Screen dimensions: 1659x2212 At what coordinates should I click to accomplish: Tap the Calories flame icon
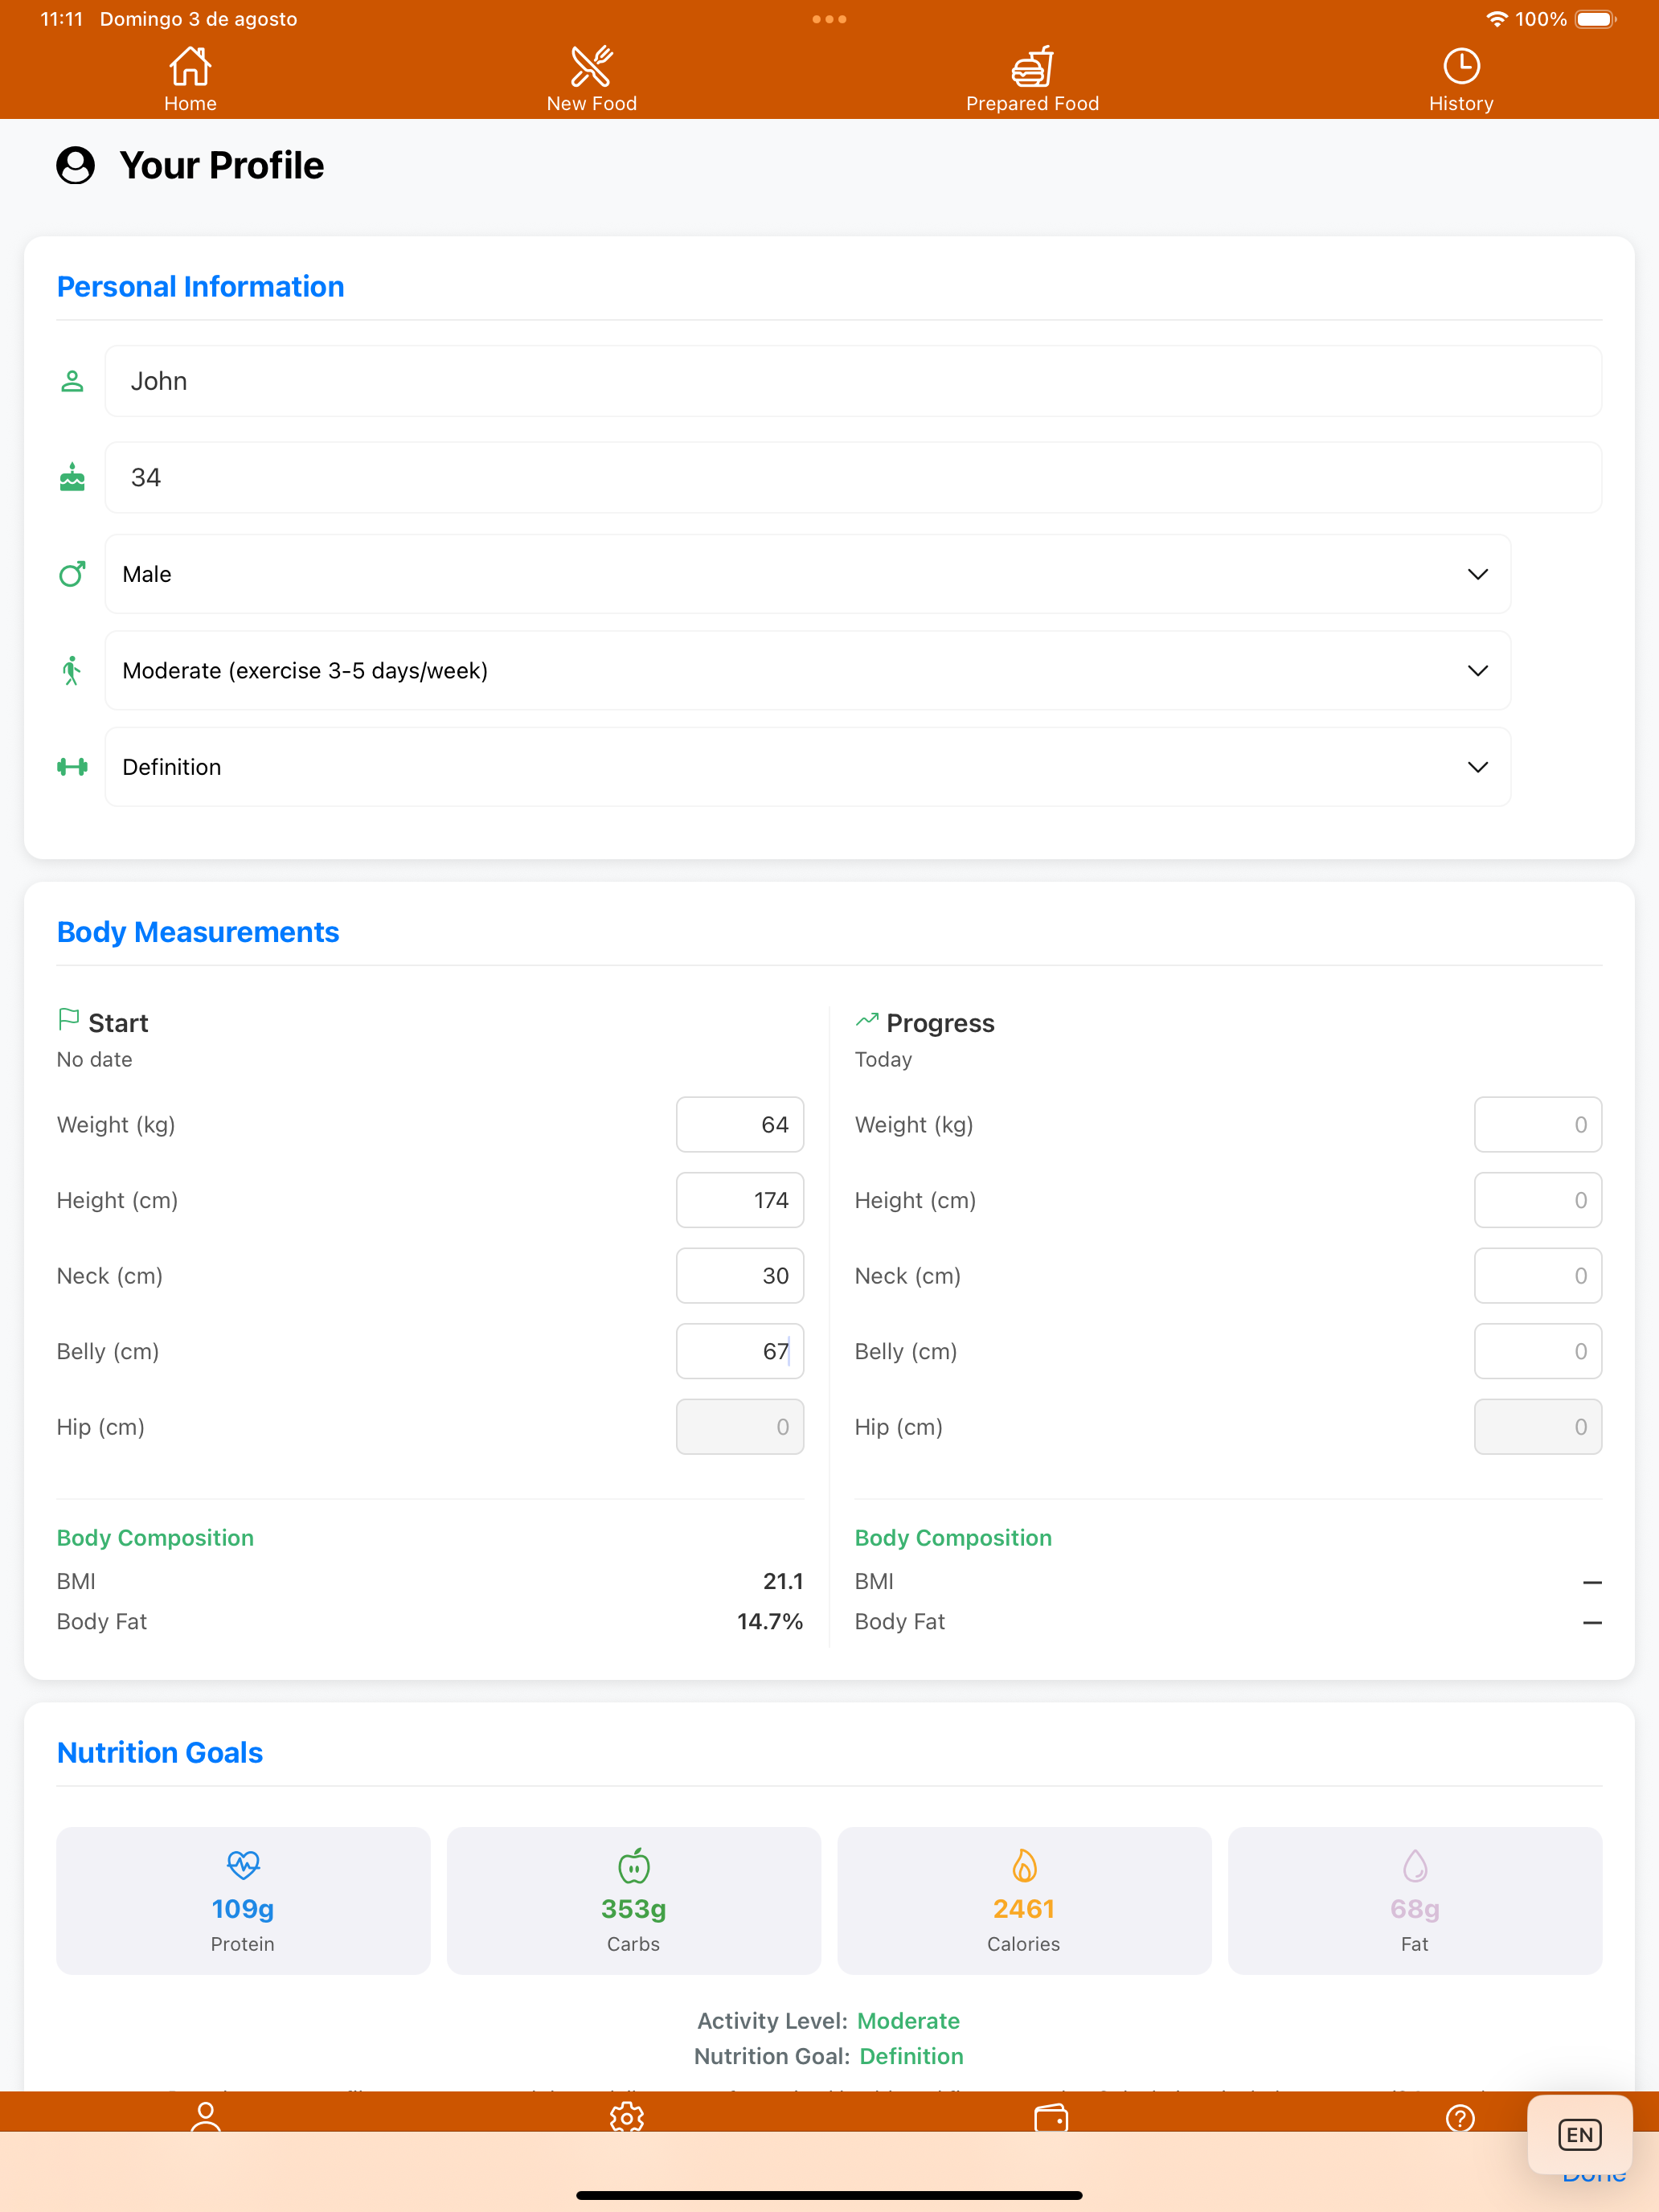pyautogui.click(x=1024, y=1865)
